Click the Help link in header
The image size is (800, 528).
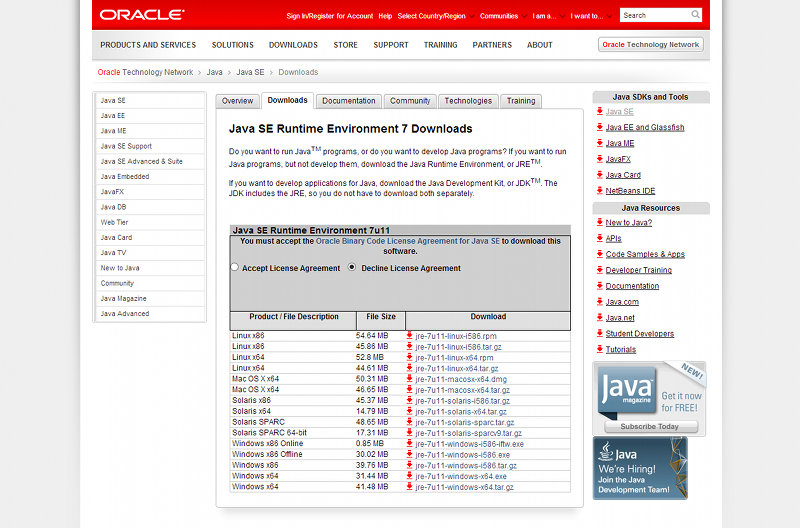(385, 16)
